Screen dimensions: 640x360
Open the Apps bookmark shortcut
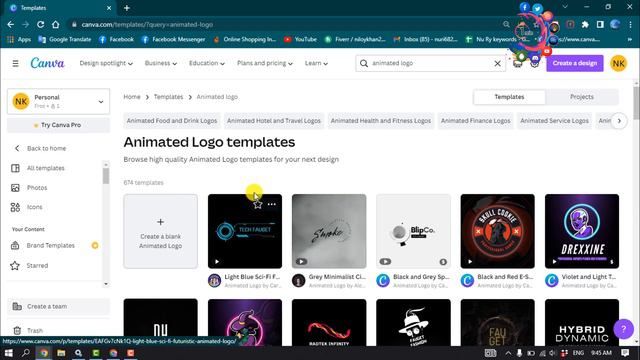19,39
